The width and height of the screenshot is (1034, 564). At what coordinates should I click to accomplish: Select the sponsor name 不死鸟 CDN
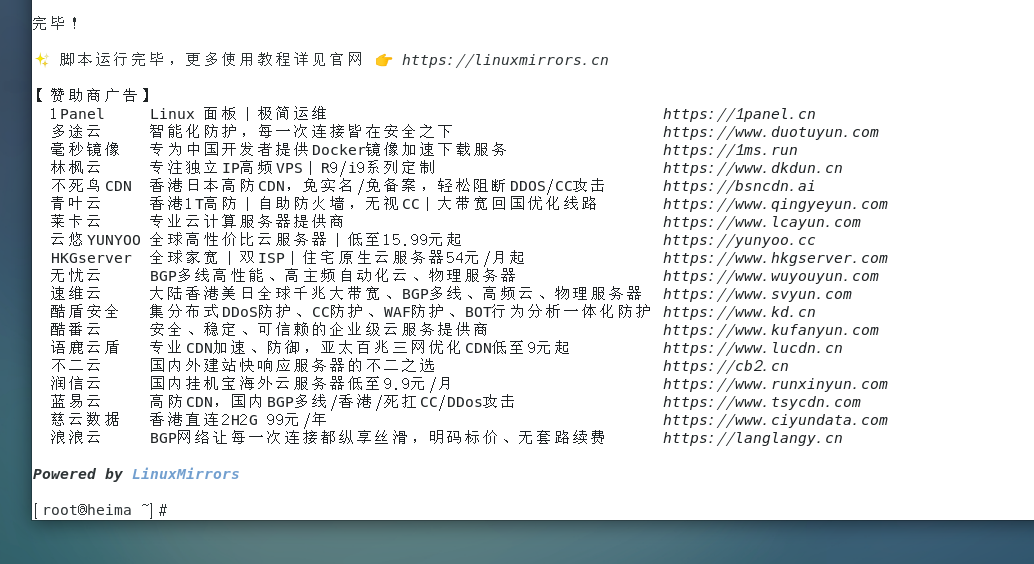[91, 186]
